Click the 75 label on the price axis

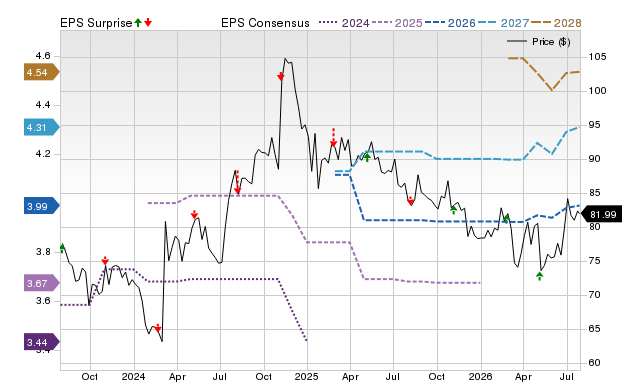click(594, 261)
